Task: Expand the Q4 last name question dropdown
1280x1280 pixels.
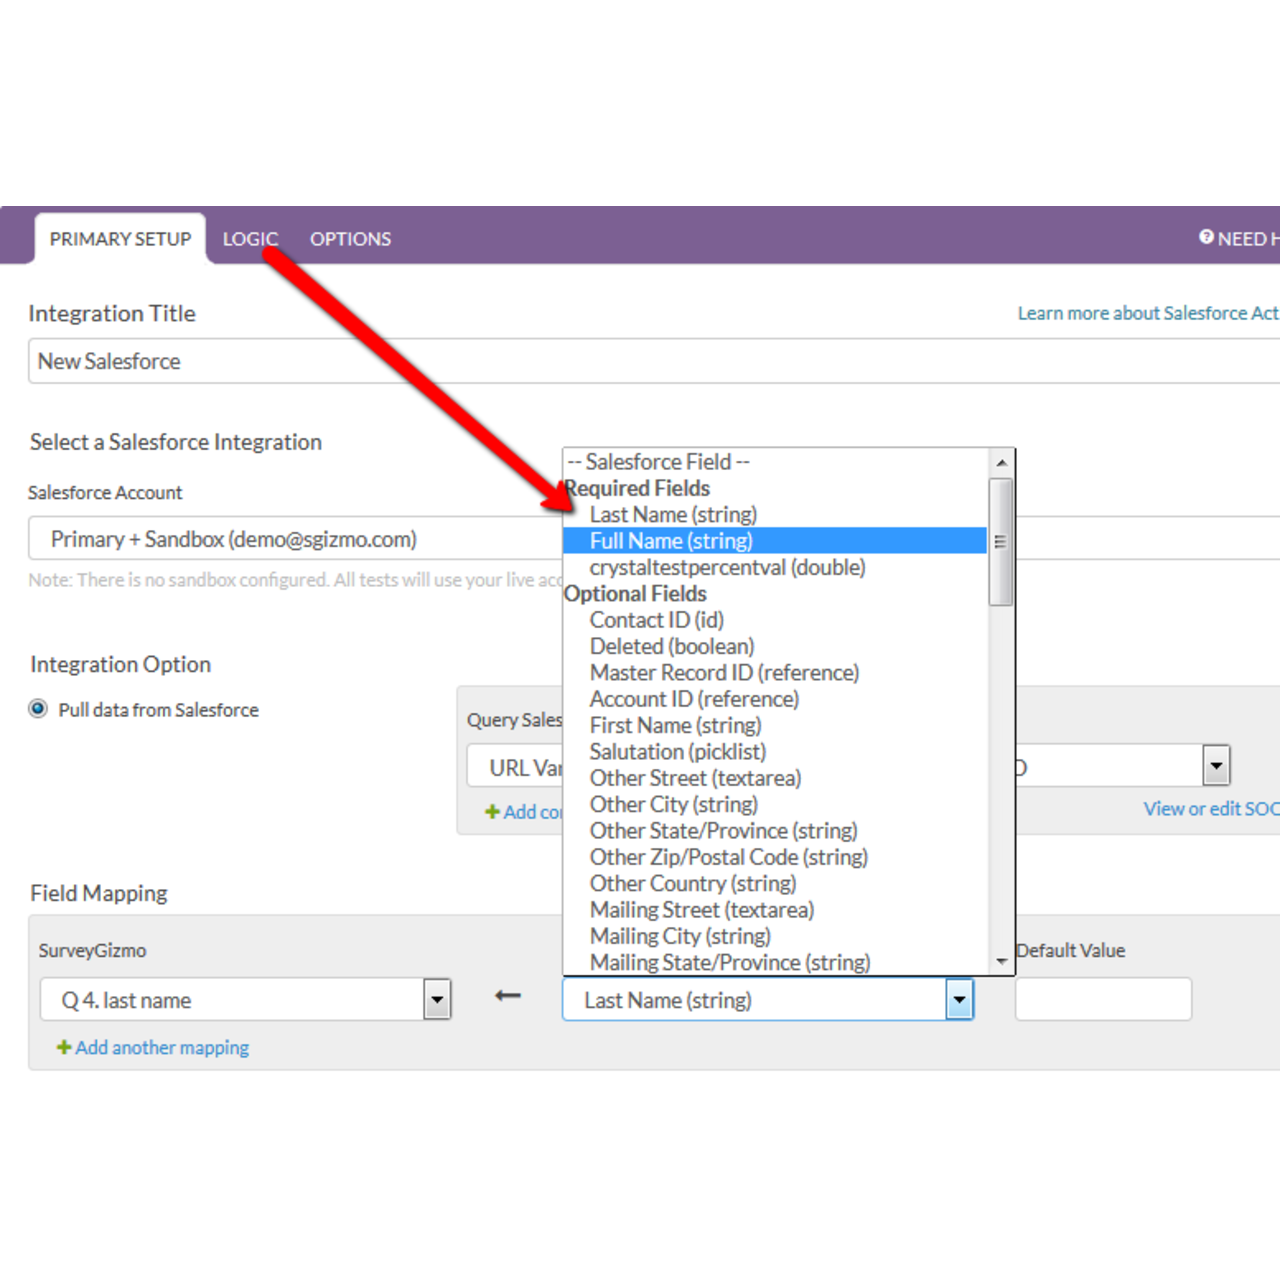Action: click(x=436, y=999)
